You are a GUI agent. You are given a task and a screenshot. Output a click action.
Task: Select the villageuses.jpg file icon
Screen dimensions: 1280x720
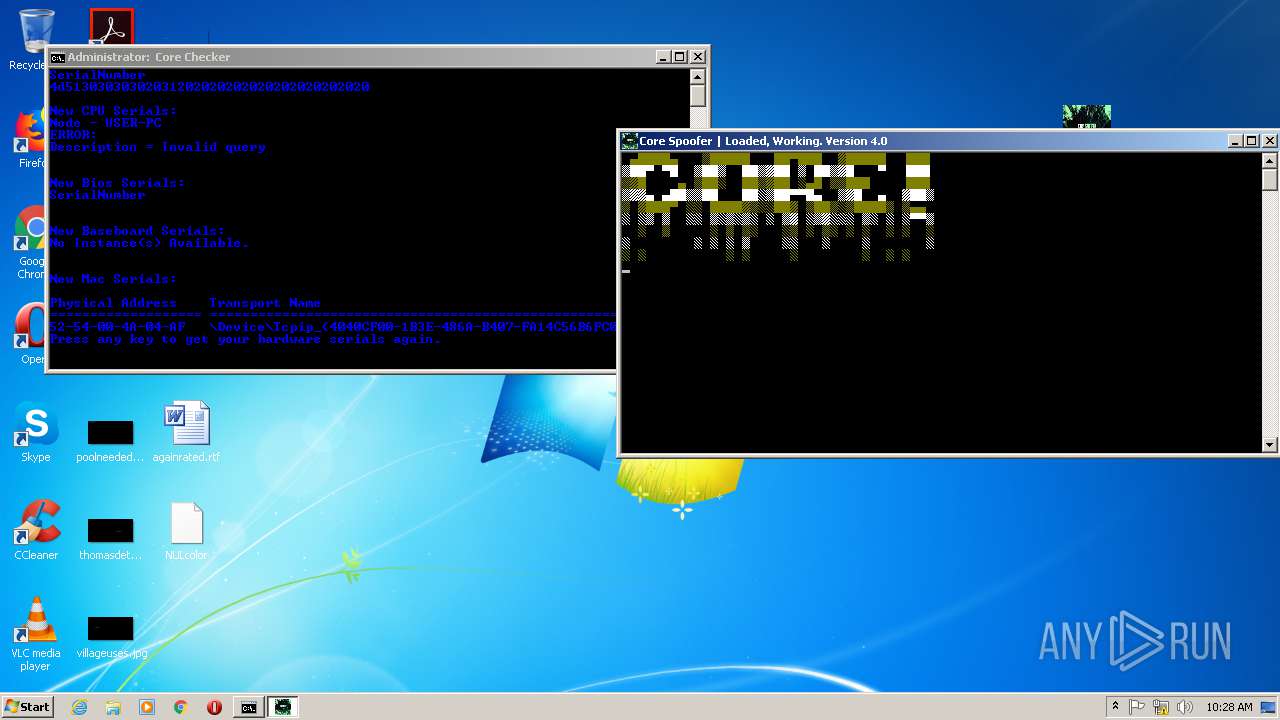click(x=110, y=637)
